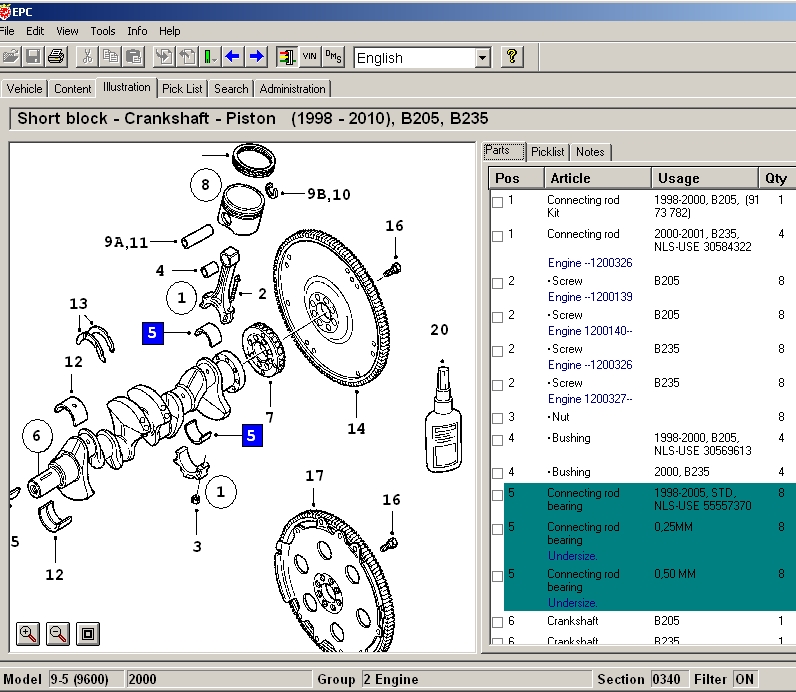Go back with the blue left arrow
The height and width of the screenshot is (692, 796).
pos(233,57)
